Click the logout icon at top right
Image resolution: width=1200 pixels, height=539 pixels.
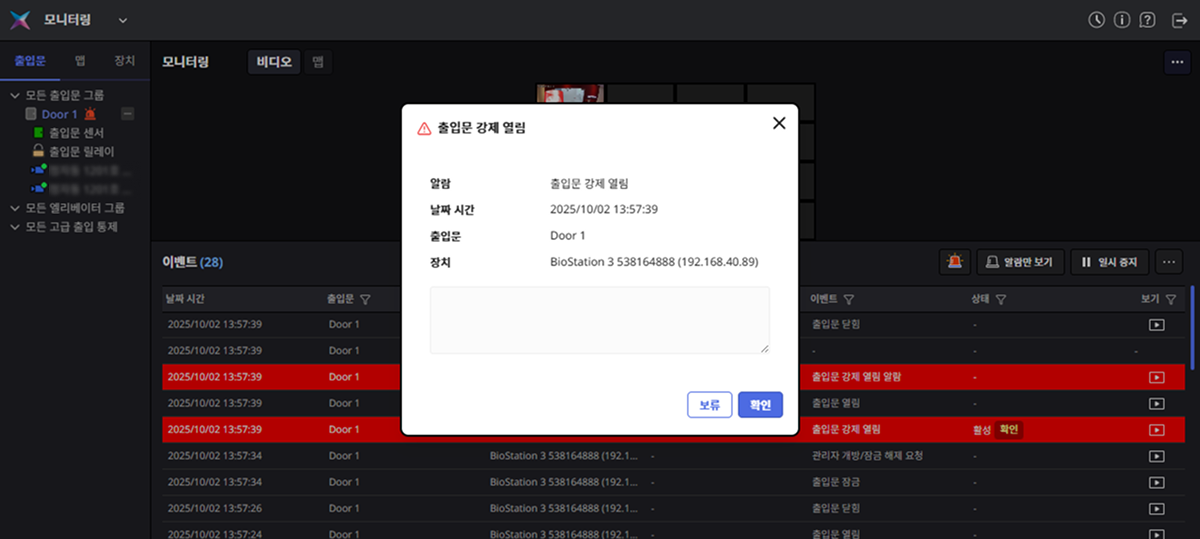coord(1179,20)
